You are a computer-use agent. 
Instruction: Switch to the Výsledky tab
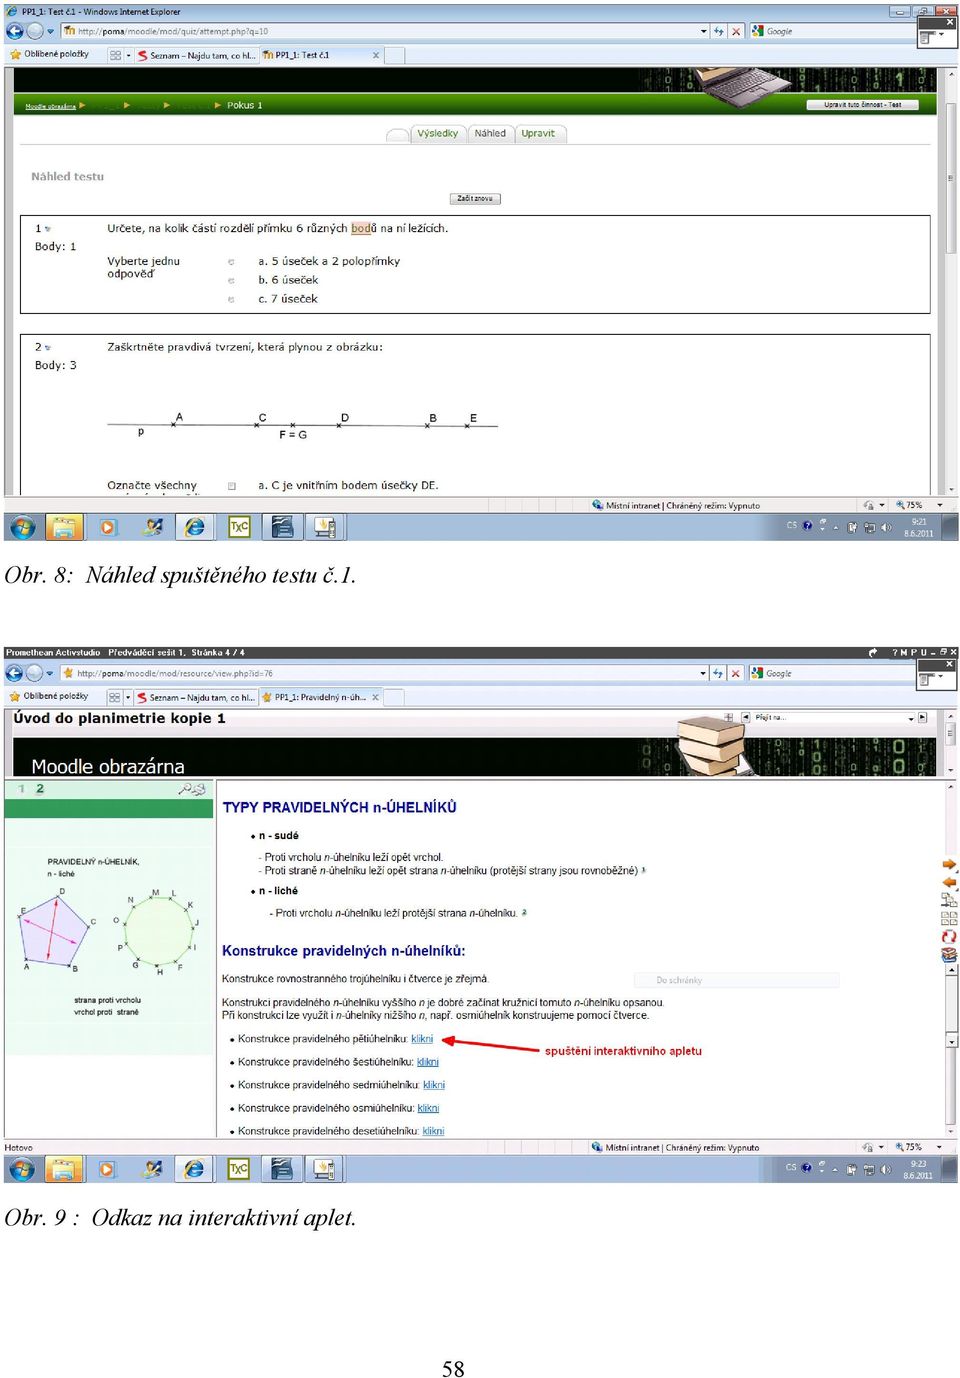[437, 133]
